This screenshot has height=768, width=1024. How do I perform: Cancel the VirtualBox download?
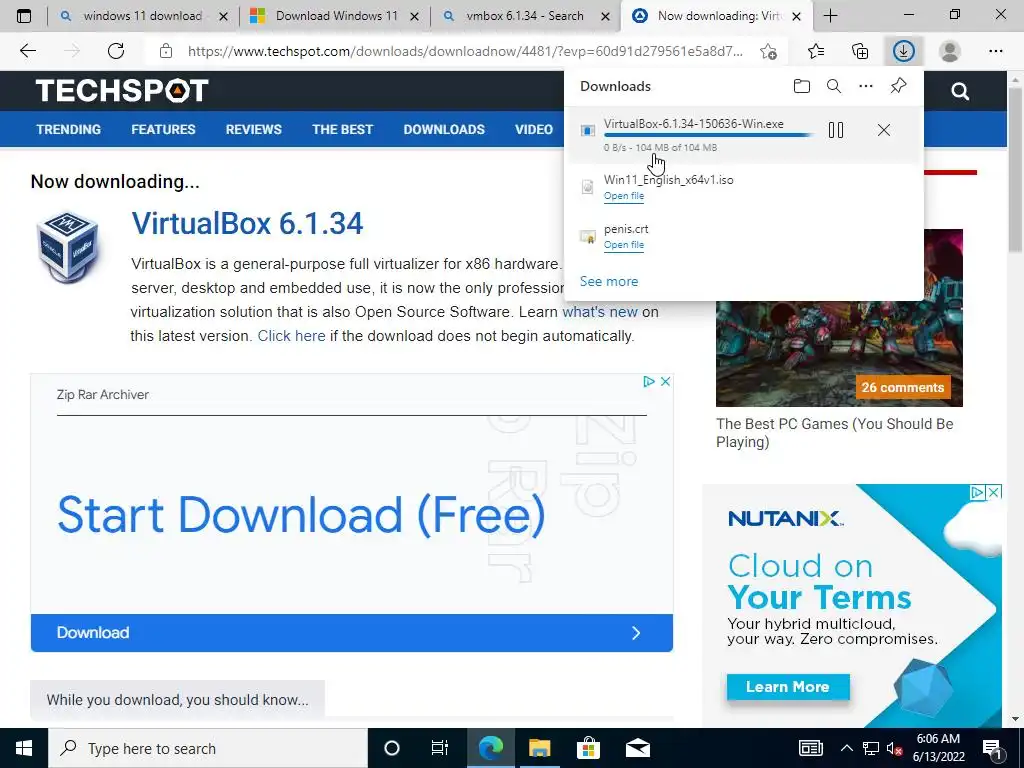point(884,130)
